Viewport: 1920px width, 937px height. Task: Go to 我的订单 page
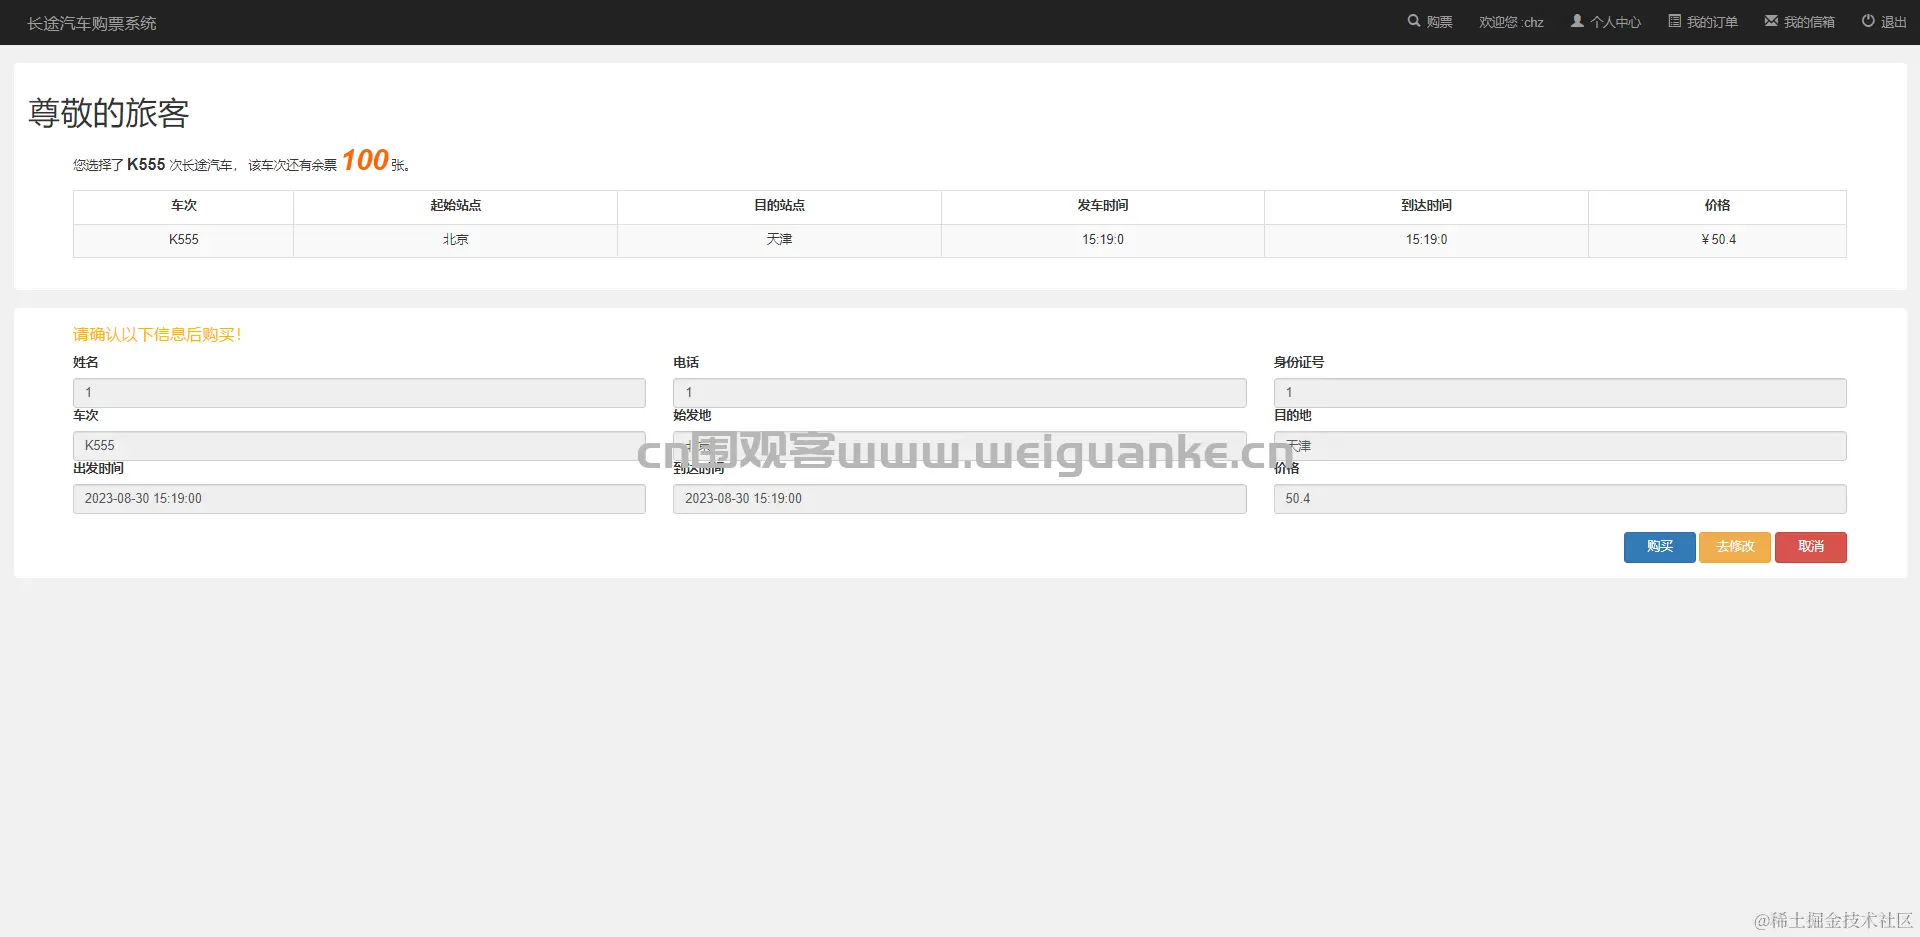[1702, 22]
